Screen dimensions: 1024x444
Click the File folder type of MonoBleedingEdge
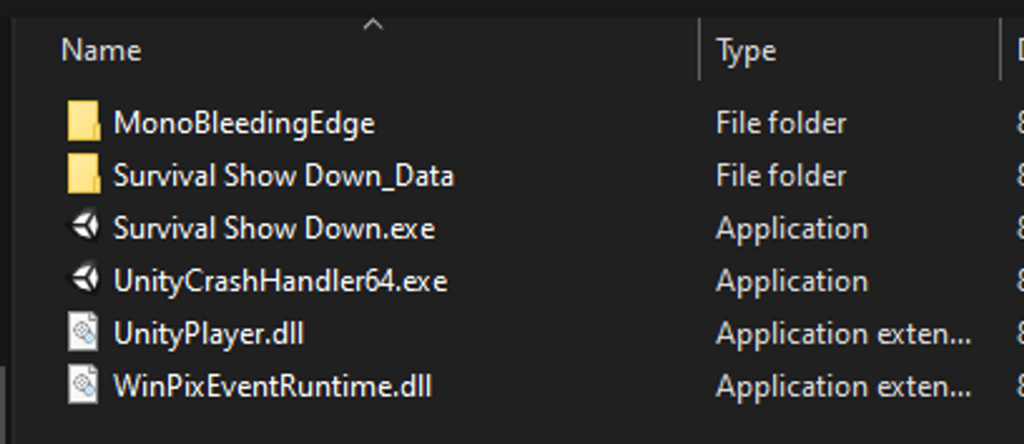tap(781, 123)
